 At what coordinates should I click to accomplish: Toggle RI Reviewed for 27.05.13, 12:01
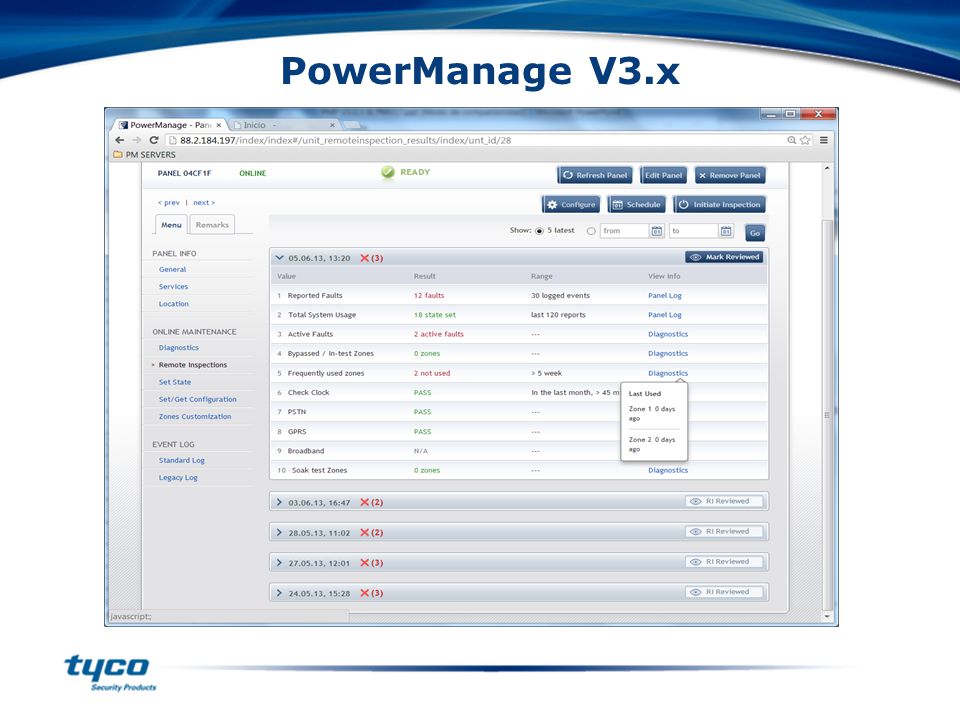(724, 561)
